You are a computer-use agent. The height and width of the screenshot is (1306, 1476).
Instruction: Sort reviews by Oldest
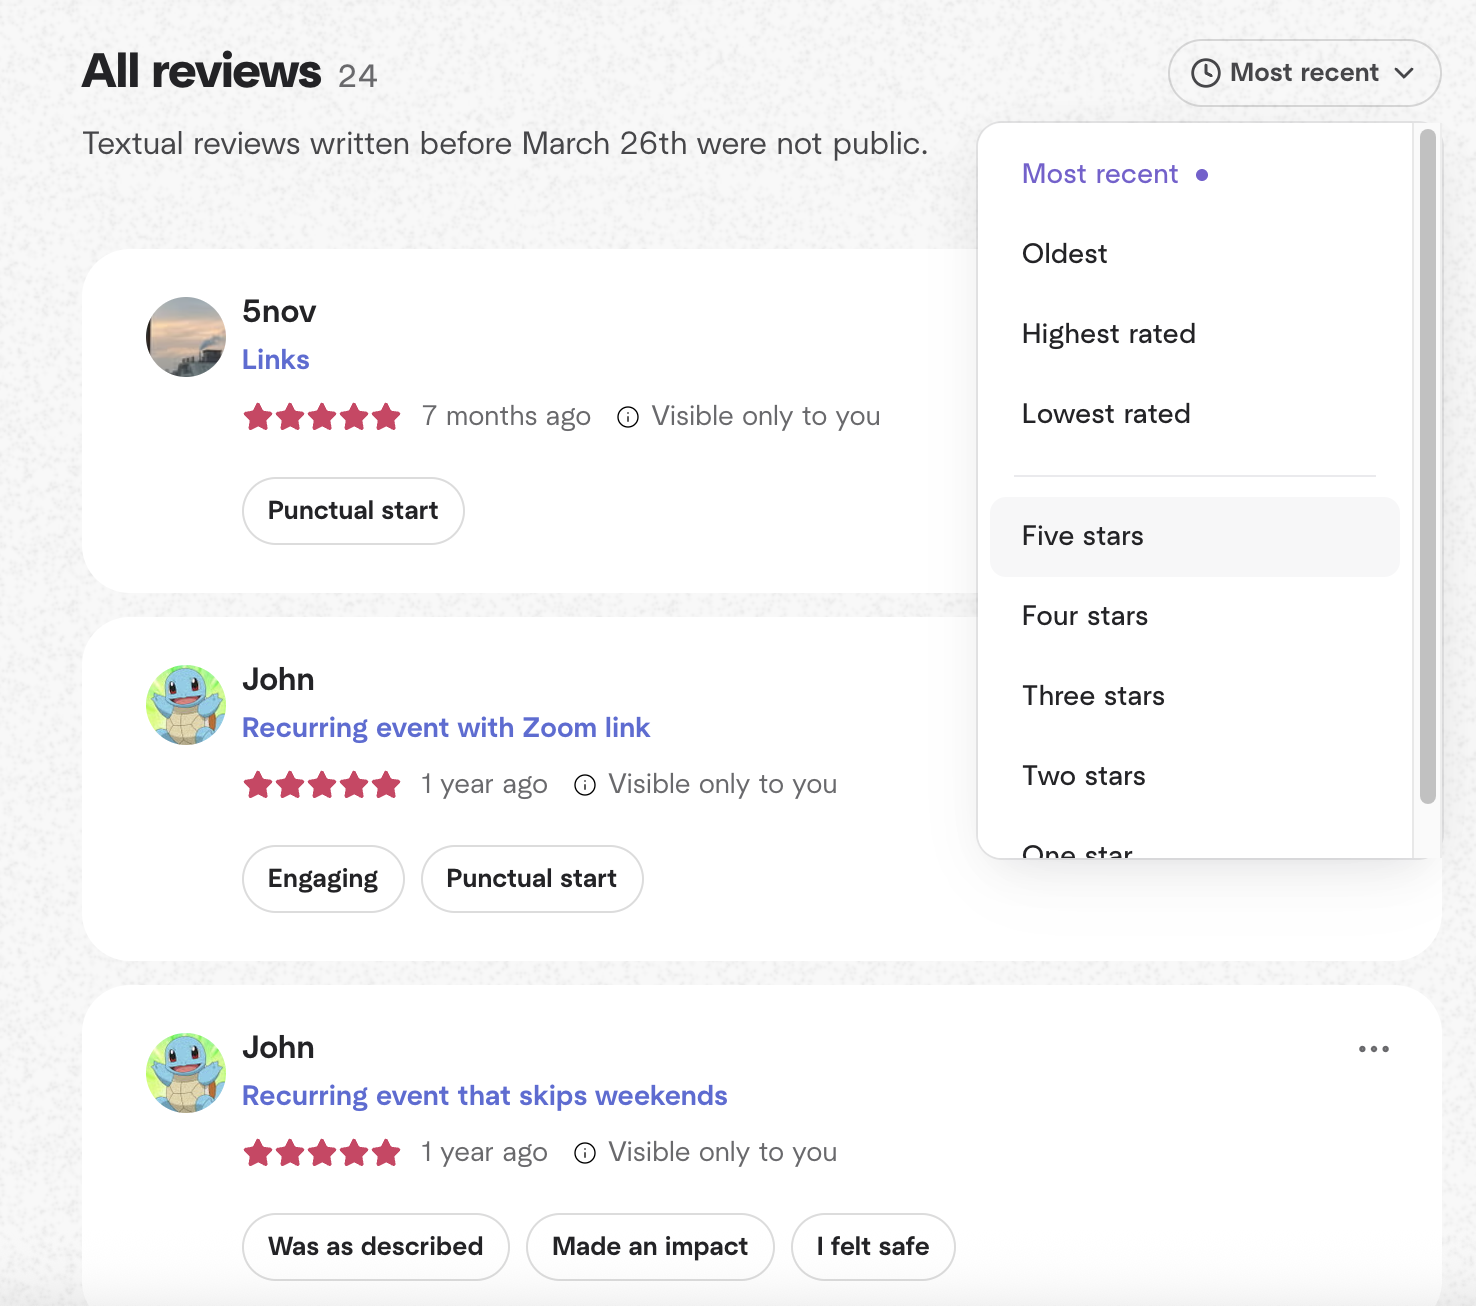pos(1064,254)
